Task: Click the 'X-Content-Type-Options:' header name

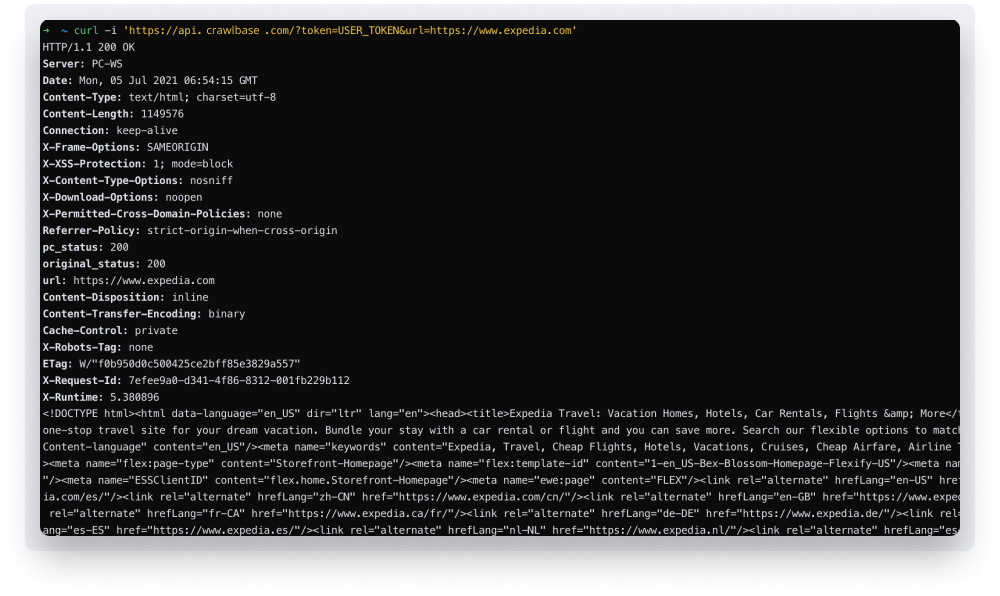Action: coord(113,180)
